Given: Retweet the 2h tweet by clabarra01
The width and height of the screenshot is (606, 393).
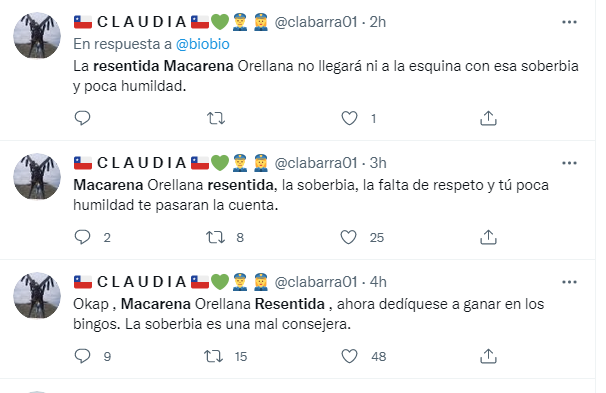Looking at the screenshot, I should pos(216,118).
